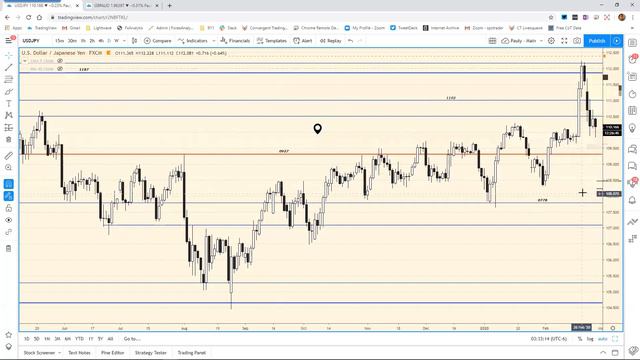Toggle visibility of the second indicator
This screenshot has width=640, height=360.
click(60, 69)
